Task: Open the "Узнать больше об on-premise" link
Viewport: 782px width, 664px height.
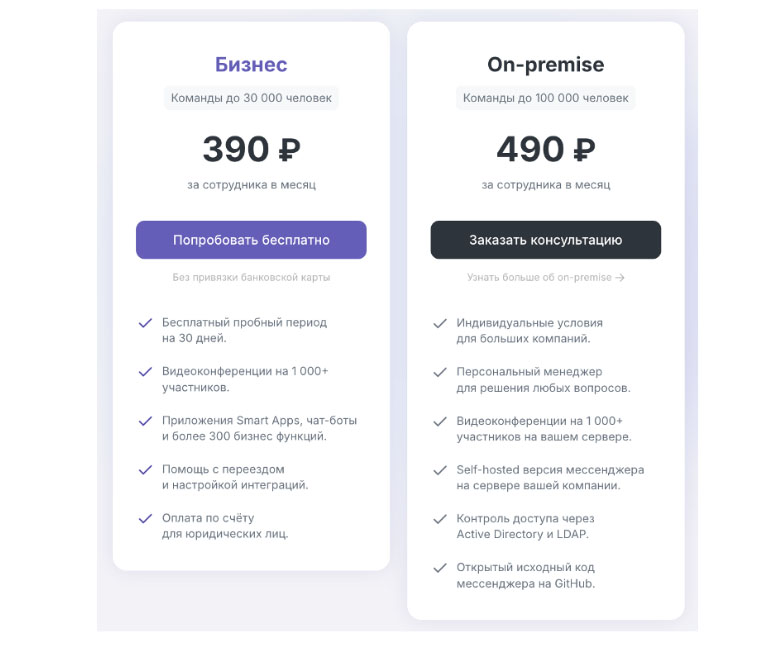Action: (545, 278)
